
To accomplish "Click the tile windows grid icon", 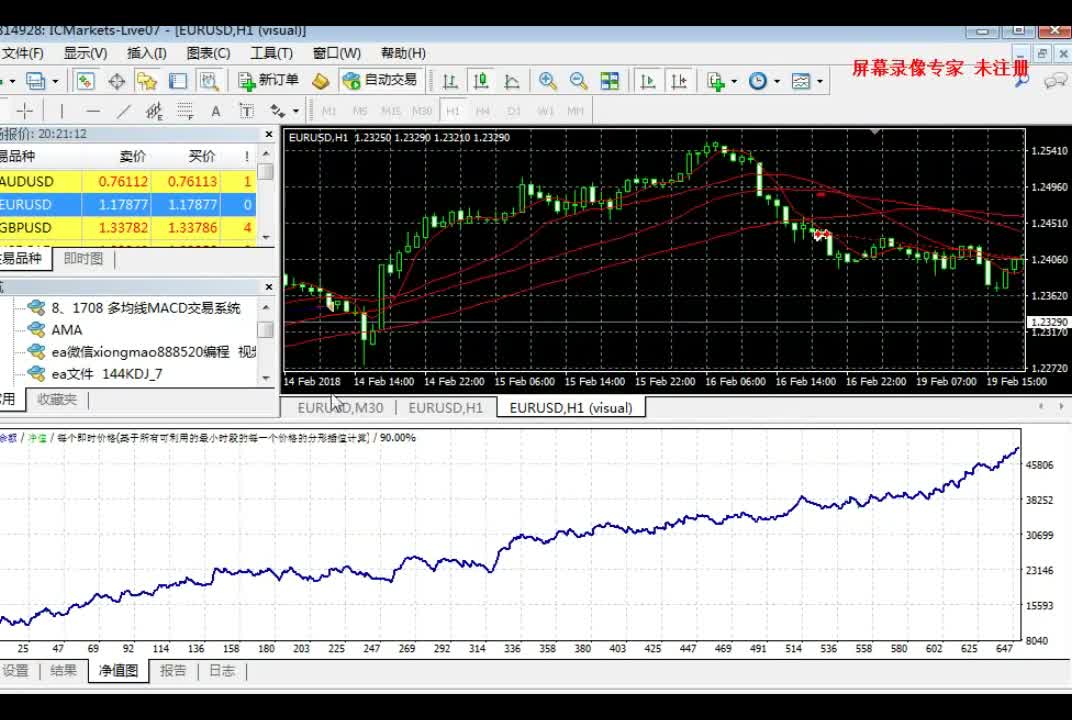I will pos(609,81).
